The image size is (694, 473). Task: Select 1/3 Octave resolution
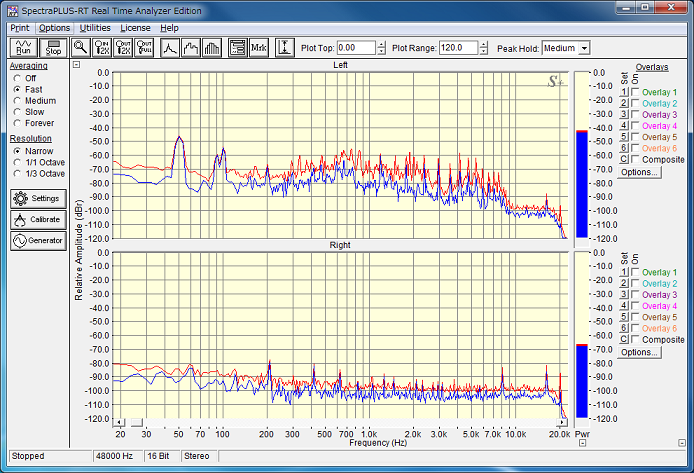(x=17, y=173)
